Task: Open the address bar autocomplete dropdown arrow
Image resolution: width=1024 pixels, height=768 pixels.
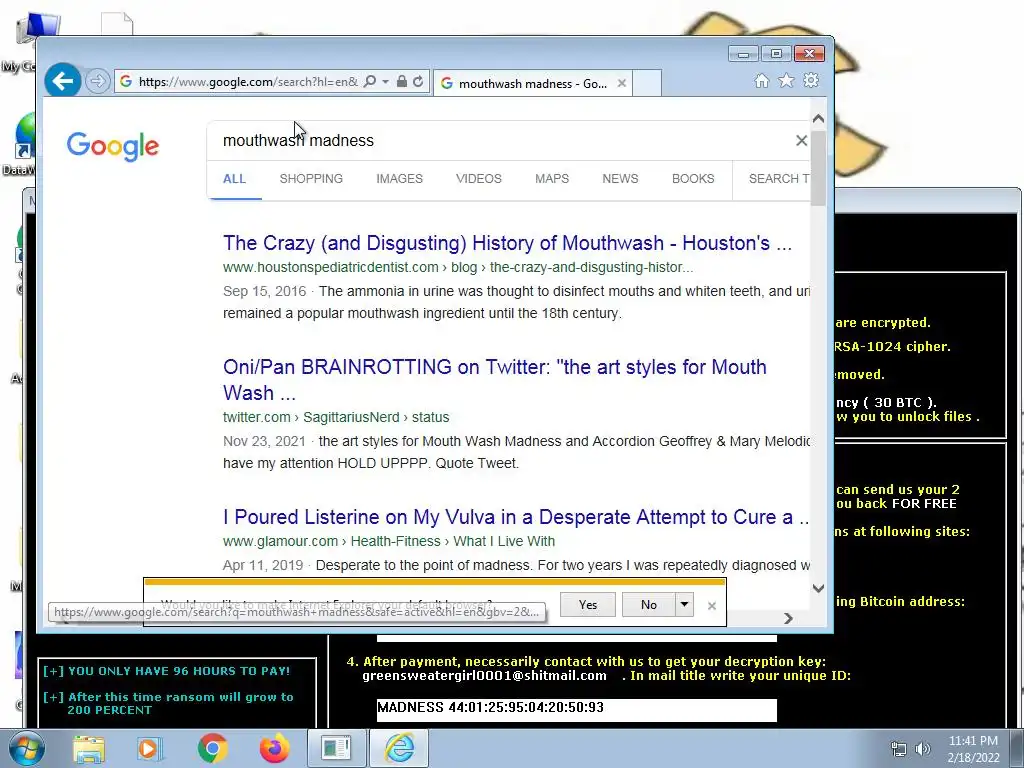Action: pyautogui.click(x=385, y=82)
